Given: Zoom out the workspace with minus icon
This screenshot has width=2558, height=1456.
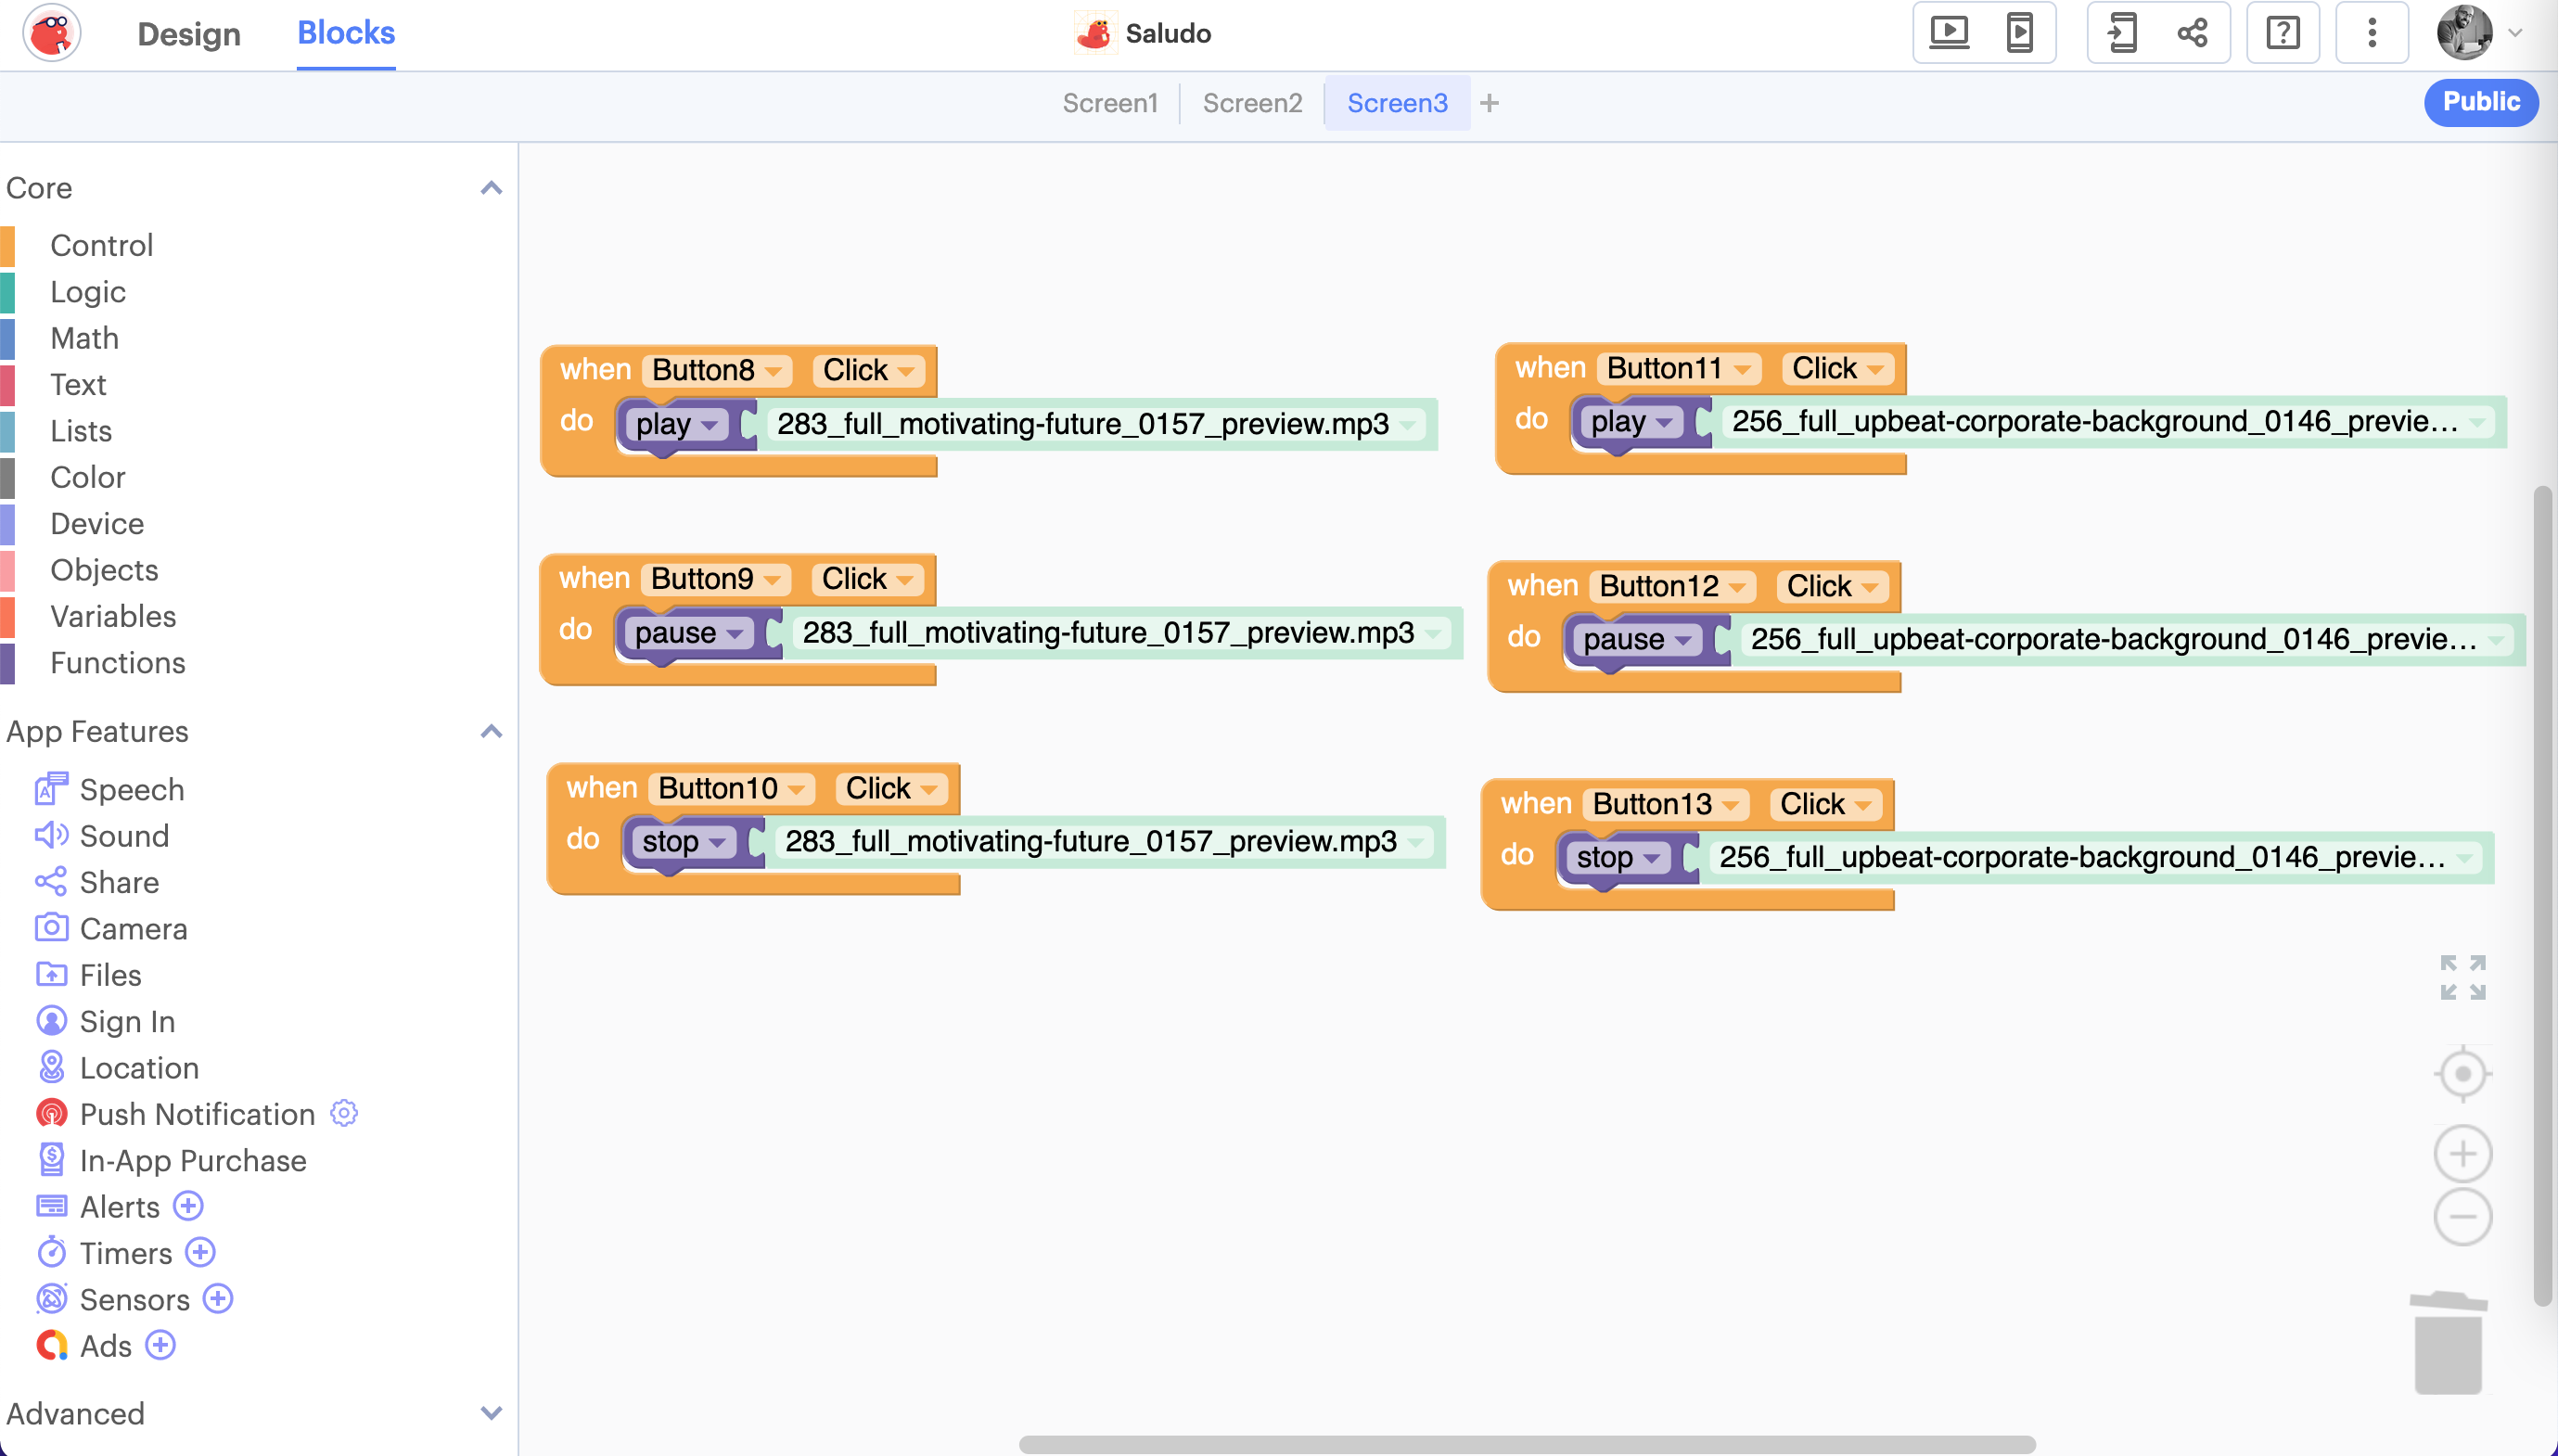Looking at the screenshot, I should [2462, 1217].
